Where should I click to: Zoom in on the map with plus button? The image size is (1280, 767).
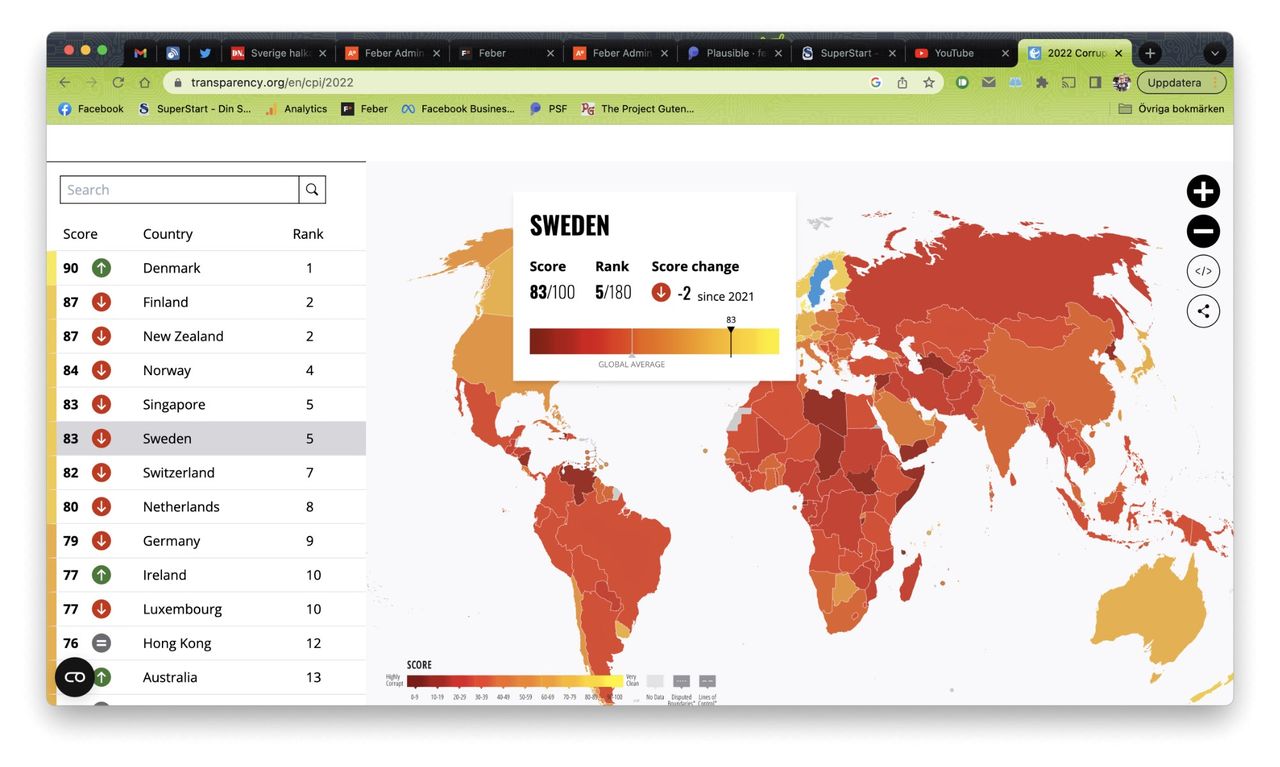[x=1203, y=191]
